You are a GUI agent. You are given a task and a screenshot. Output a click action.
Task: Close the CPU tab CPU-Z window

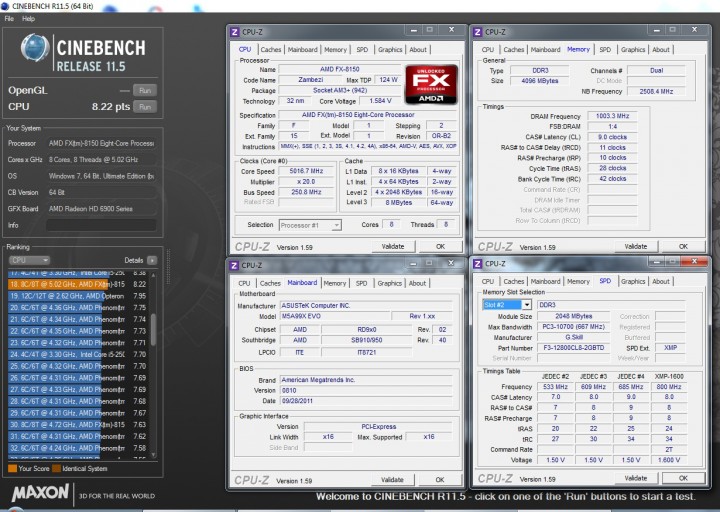pos(451,30)
